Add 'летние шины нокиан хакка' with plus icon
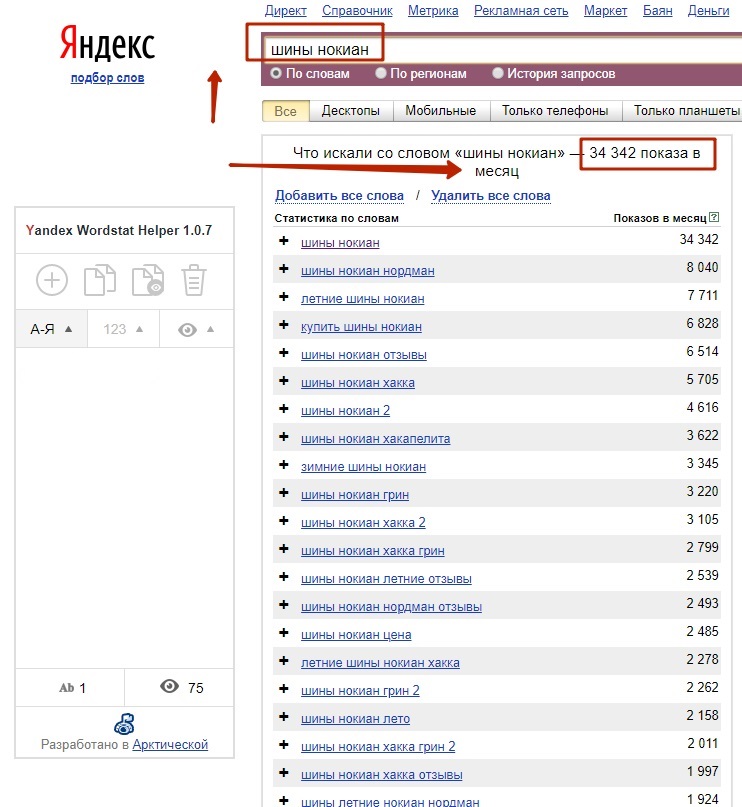Screen dimensions: 742x807 [x=284, y=661]
